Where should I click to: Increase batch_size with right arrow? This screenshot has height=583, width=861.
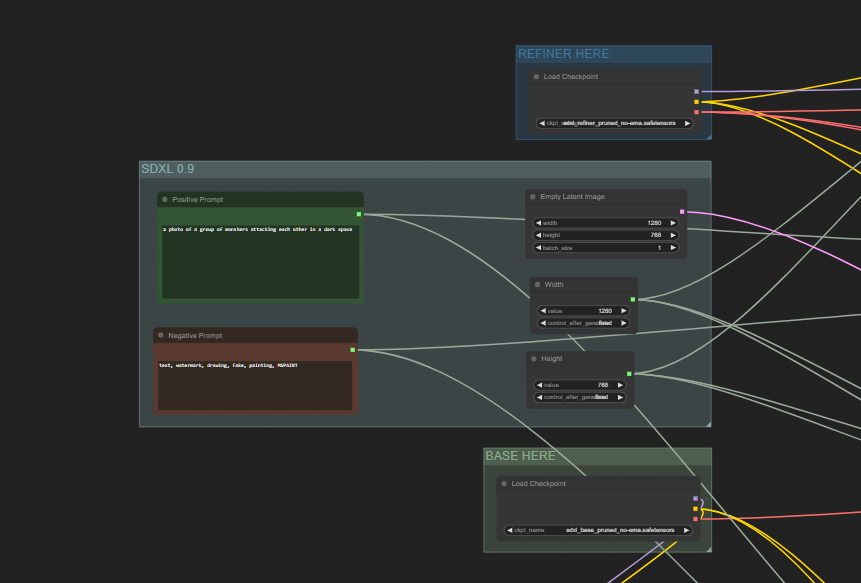click(x=672, y=247)
